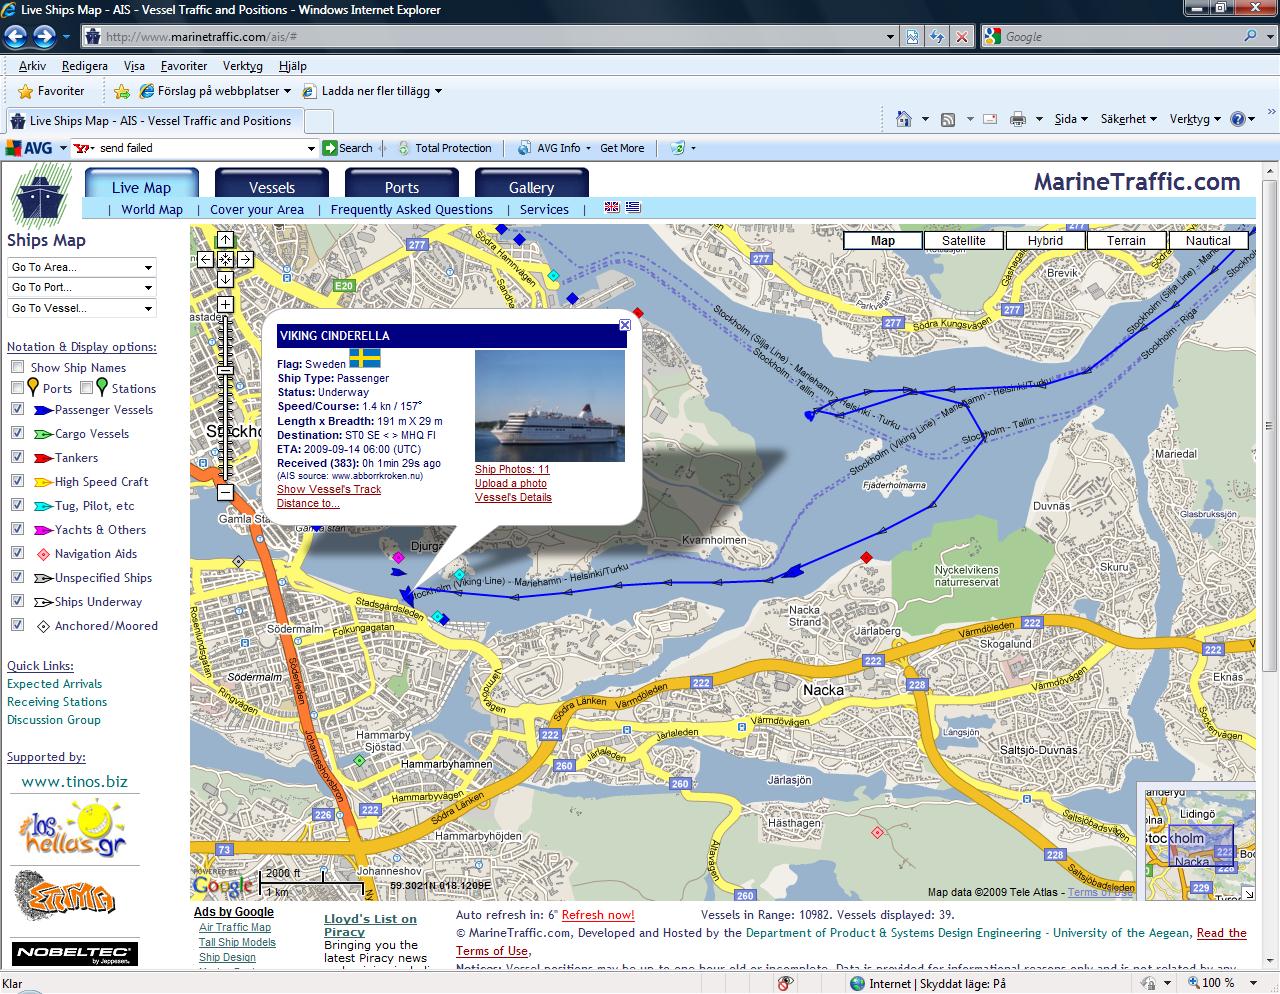The width and height of the screenshot is (1280, 994).
Task: Click the AVG Search button
Action: point(347,148)
